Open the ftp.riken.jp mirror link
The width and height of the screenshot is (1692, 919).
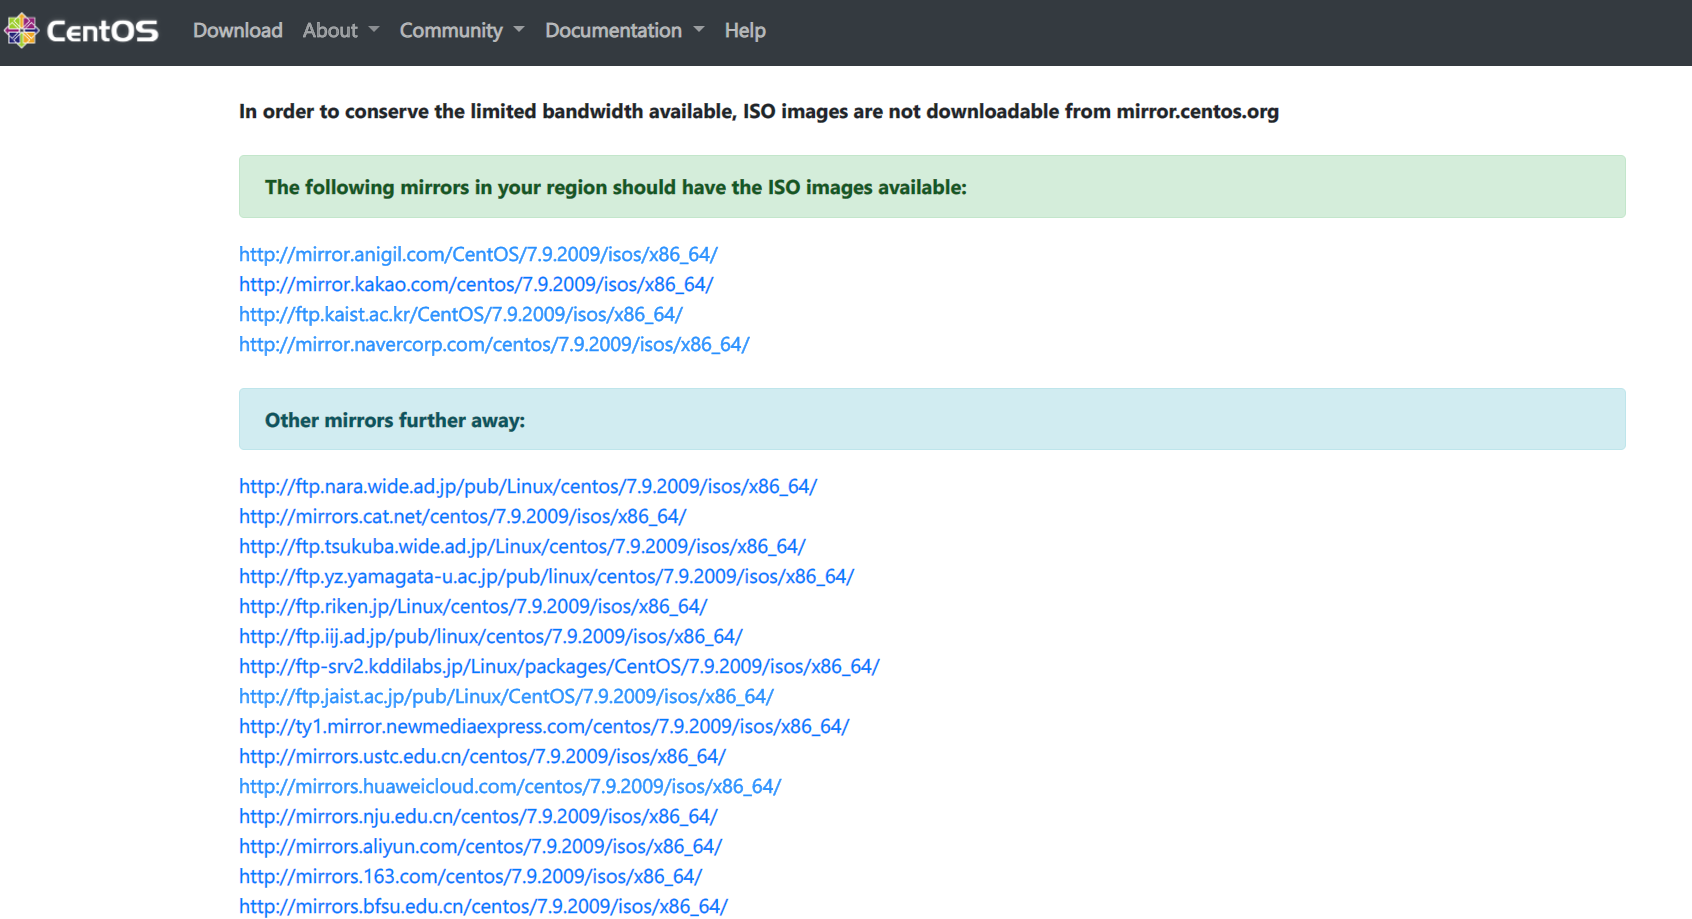tap(473, 606)
